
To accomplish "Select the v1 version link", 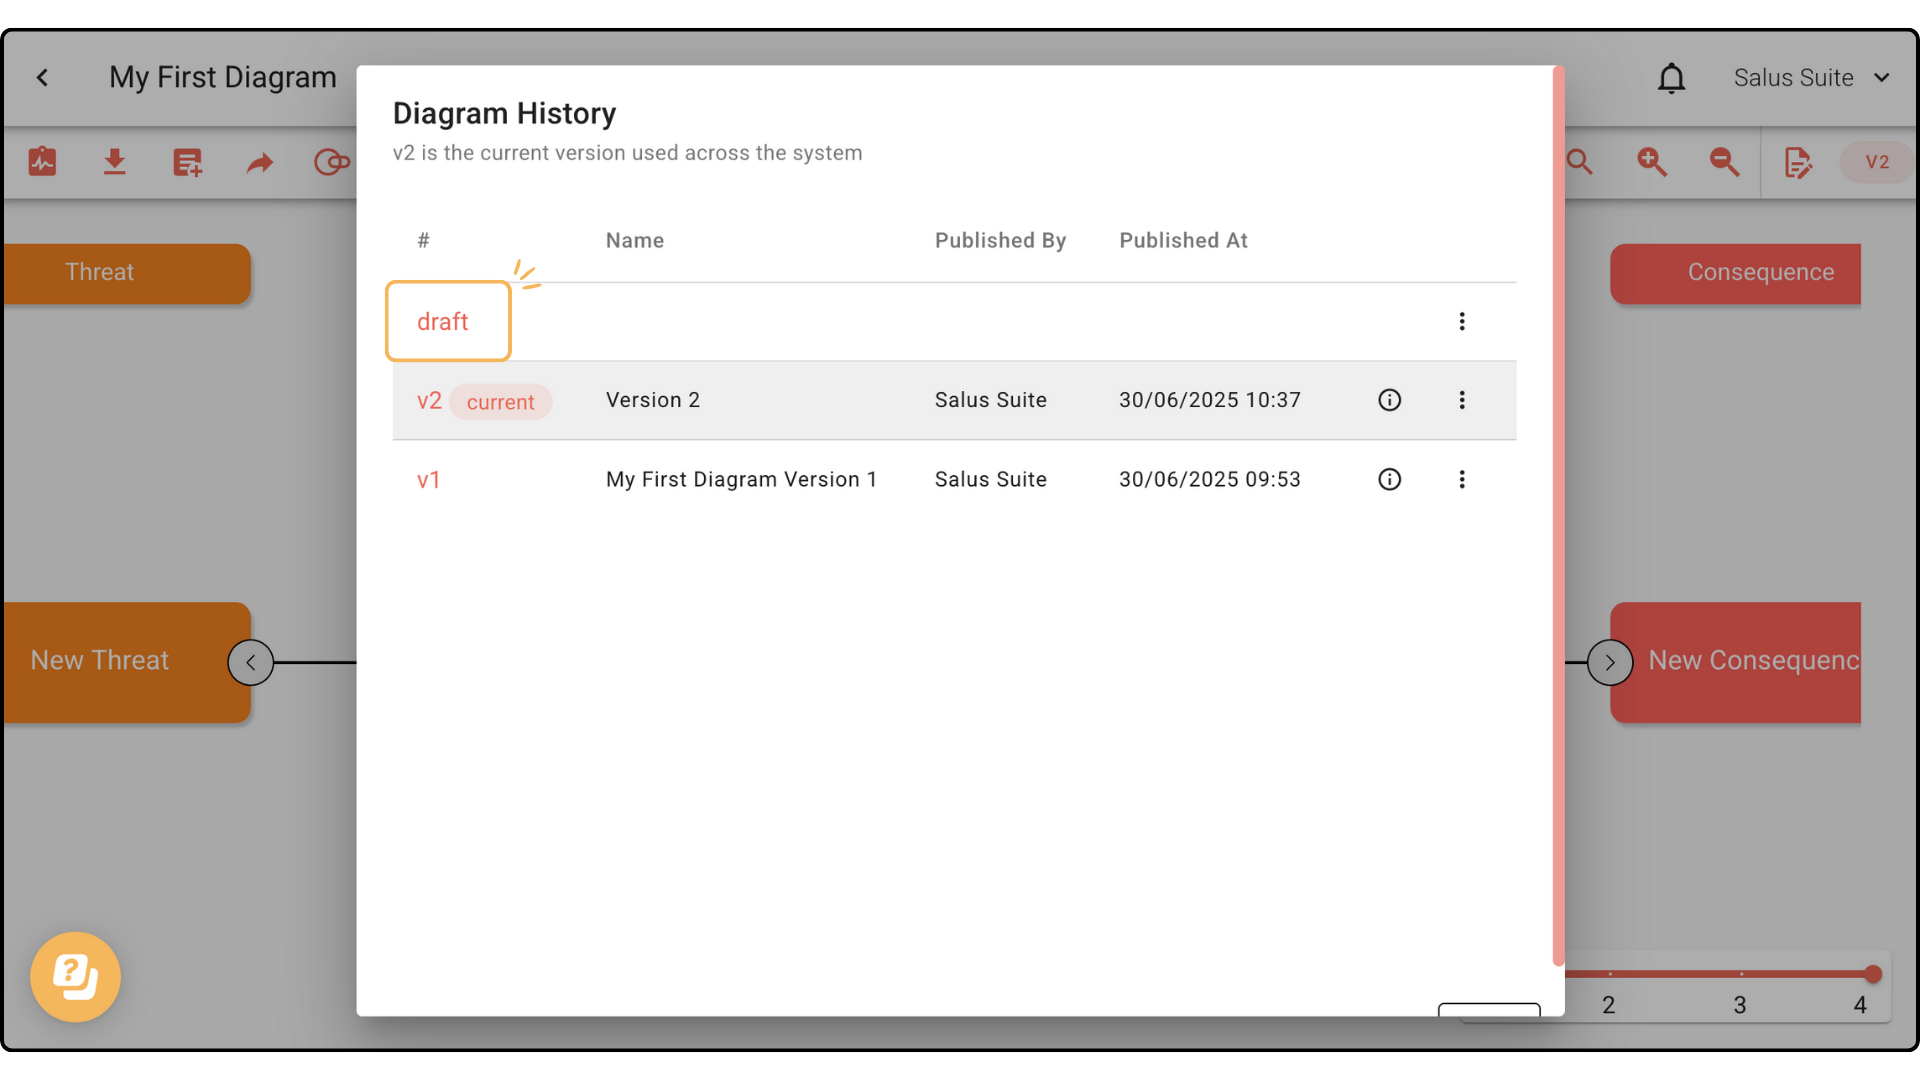I will pyautogui.click(x=428, y=480).
